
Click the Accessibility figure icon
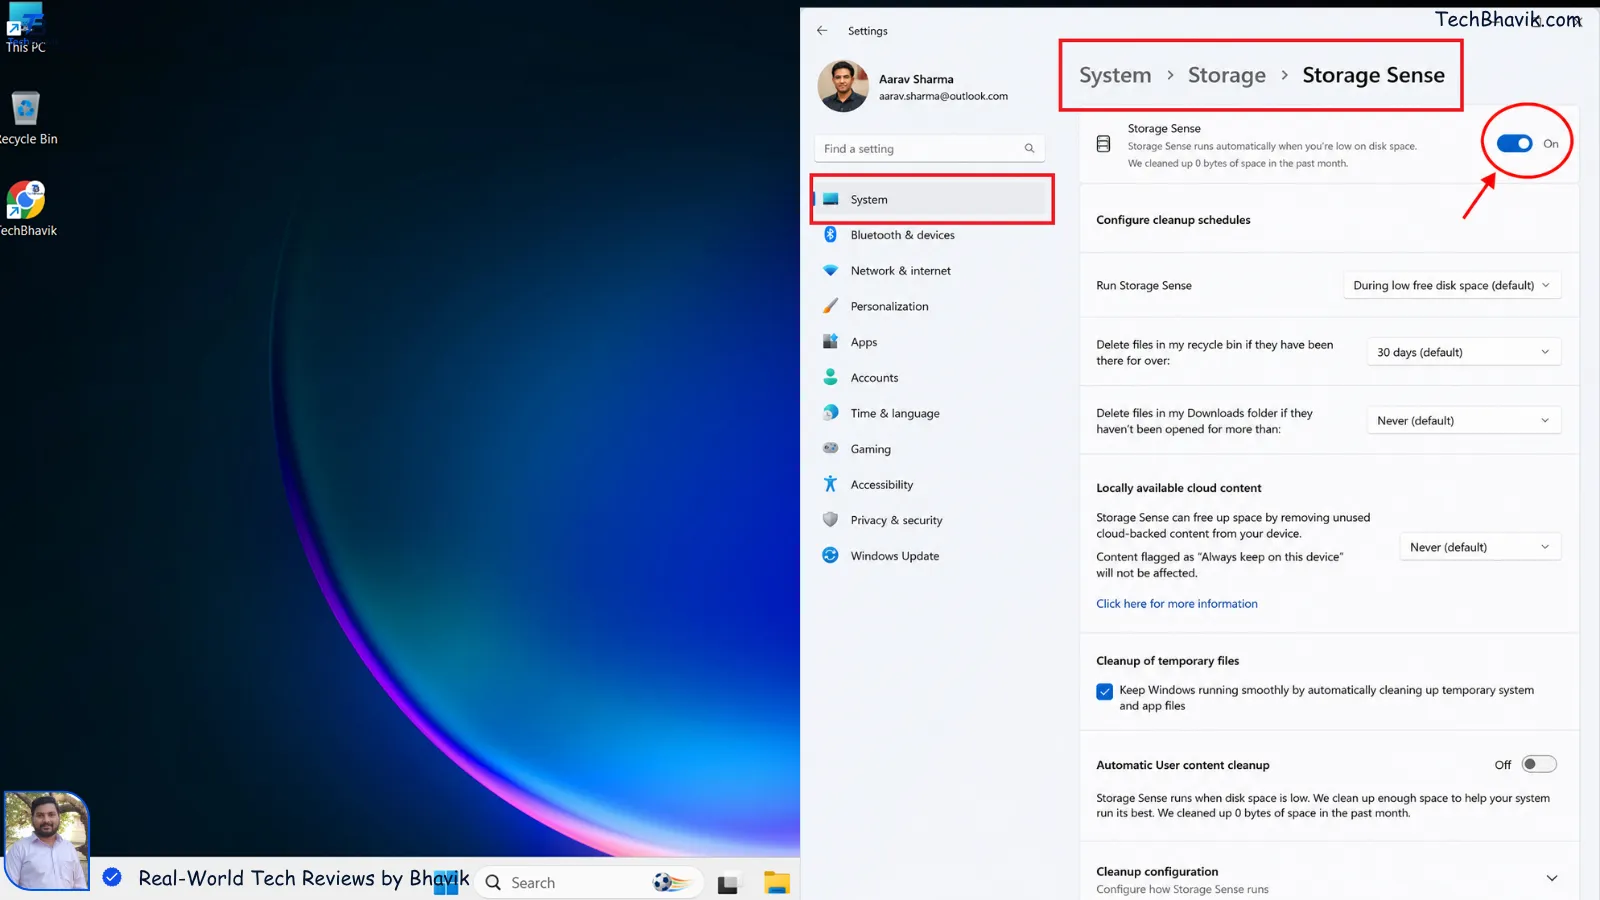[830, 484]
